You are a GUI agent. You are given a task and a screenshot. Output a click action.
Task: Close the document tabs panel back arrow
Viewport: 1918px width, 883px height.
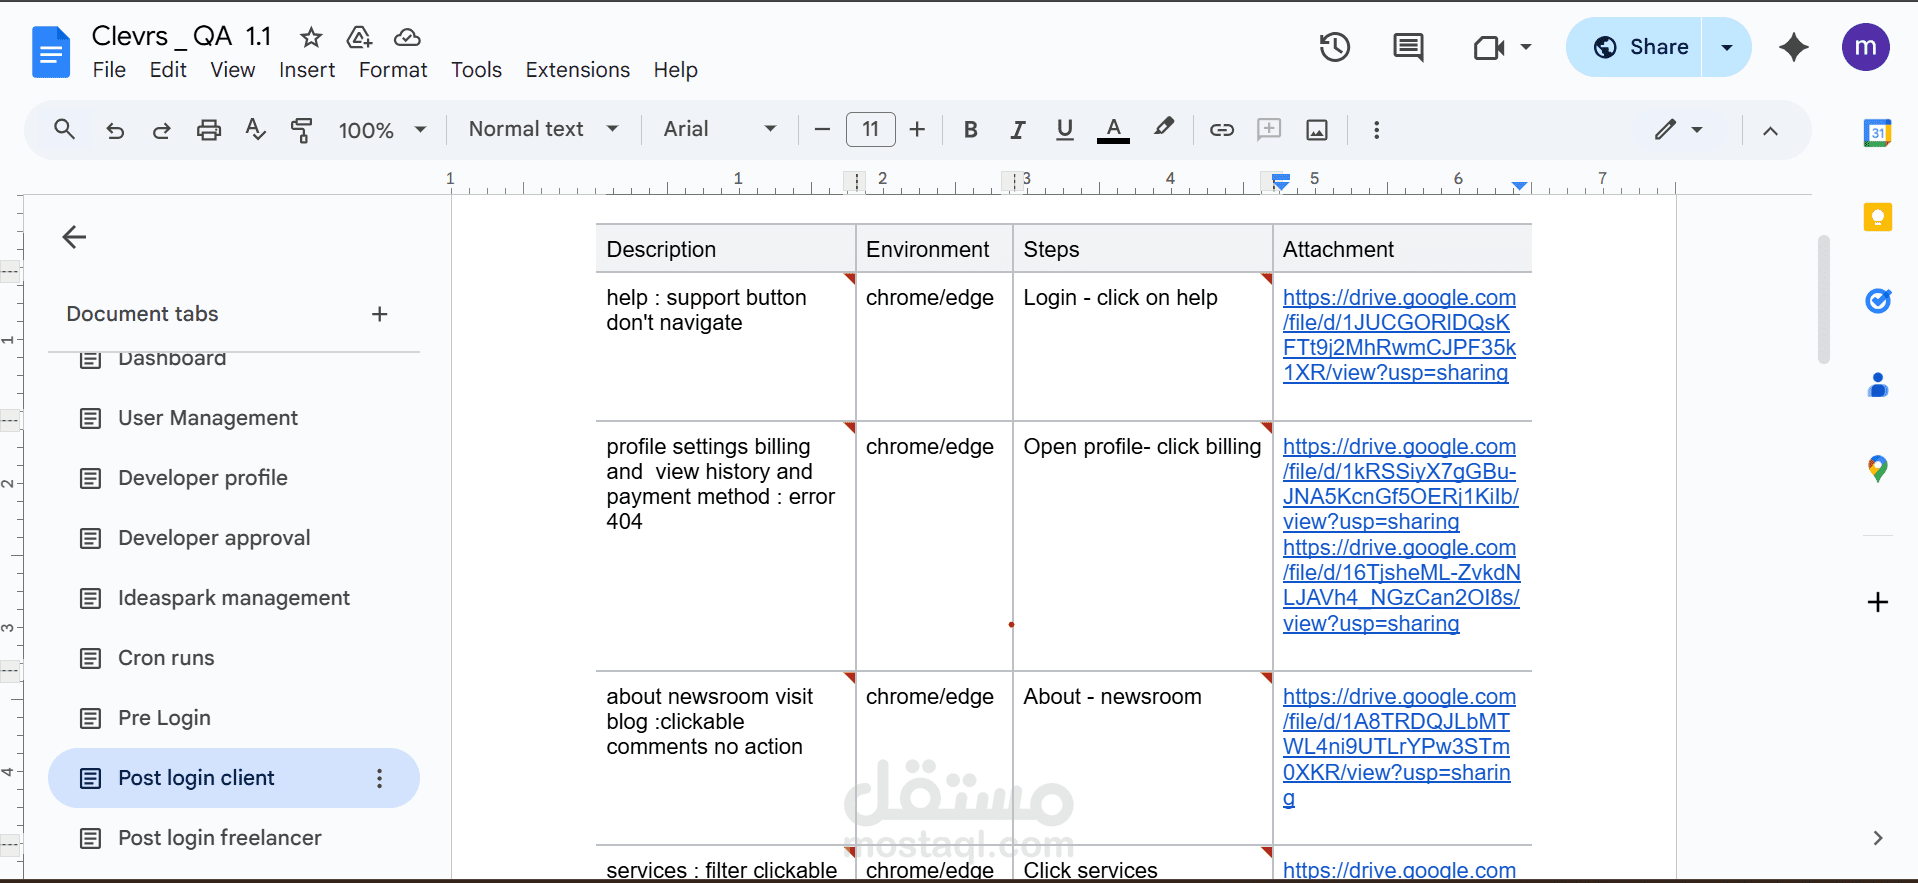[x=74, y=237]
